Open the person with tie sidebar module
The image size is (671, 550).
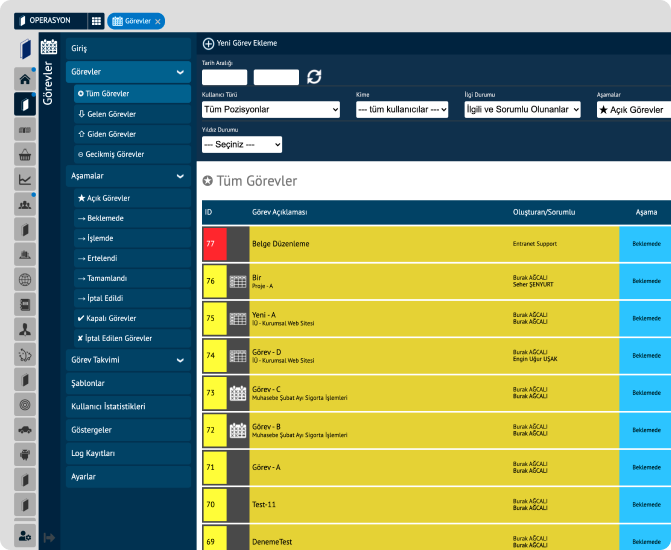coord(25,330)
